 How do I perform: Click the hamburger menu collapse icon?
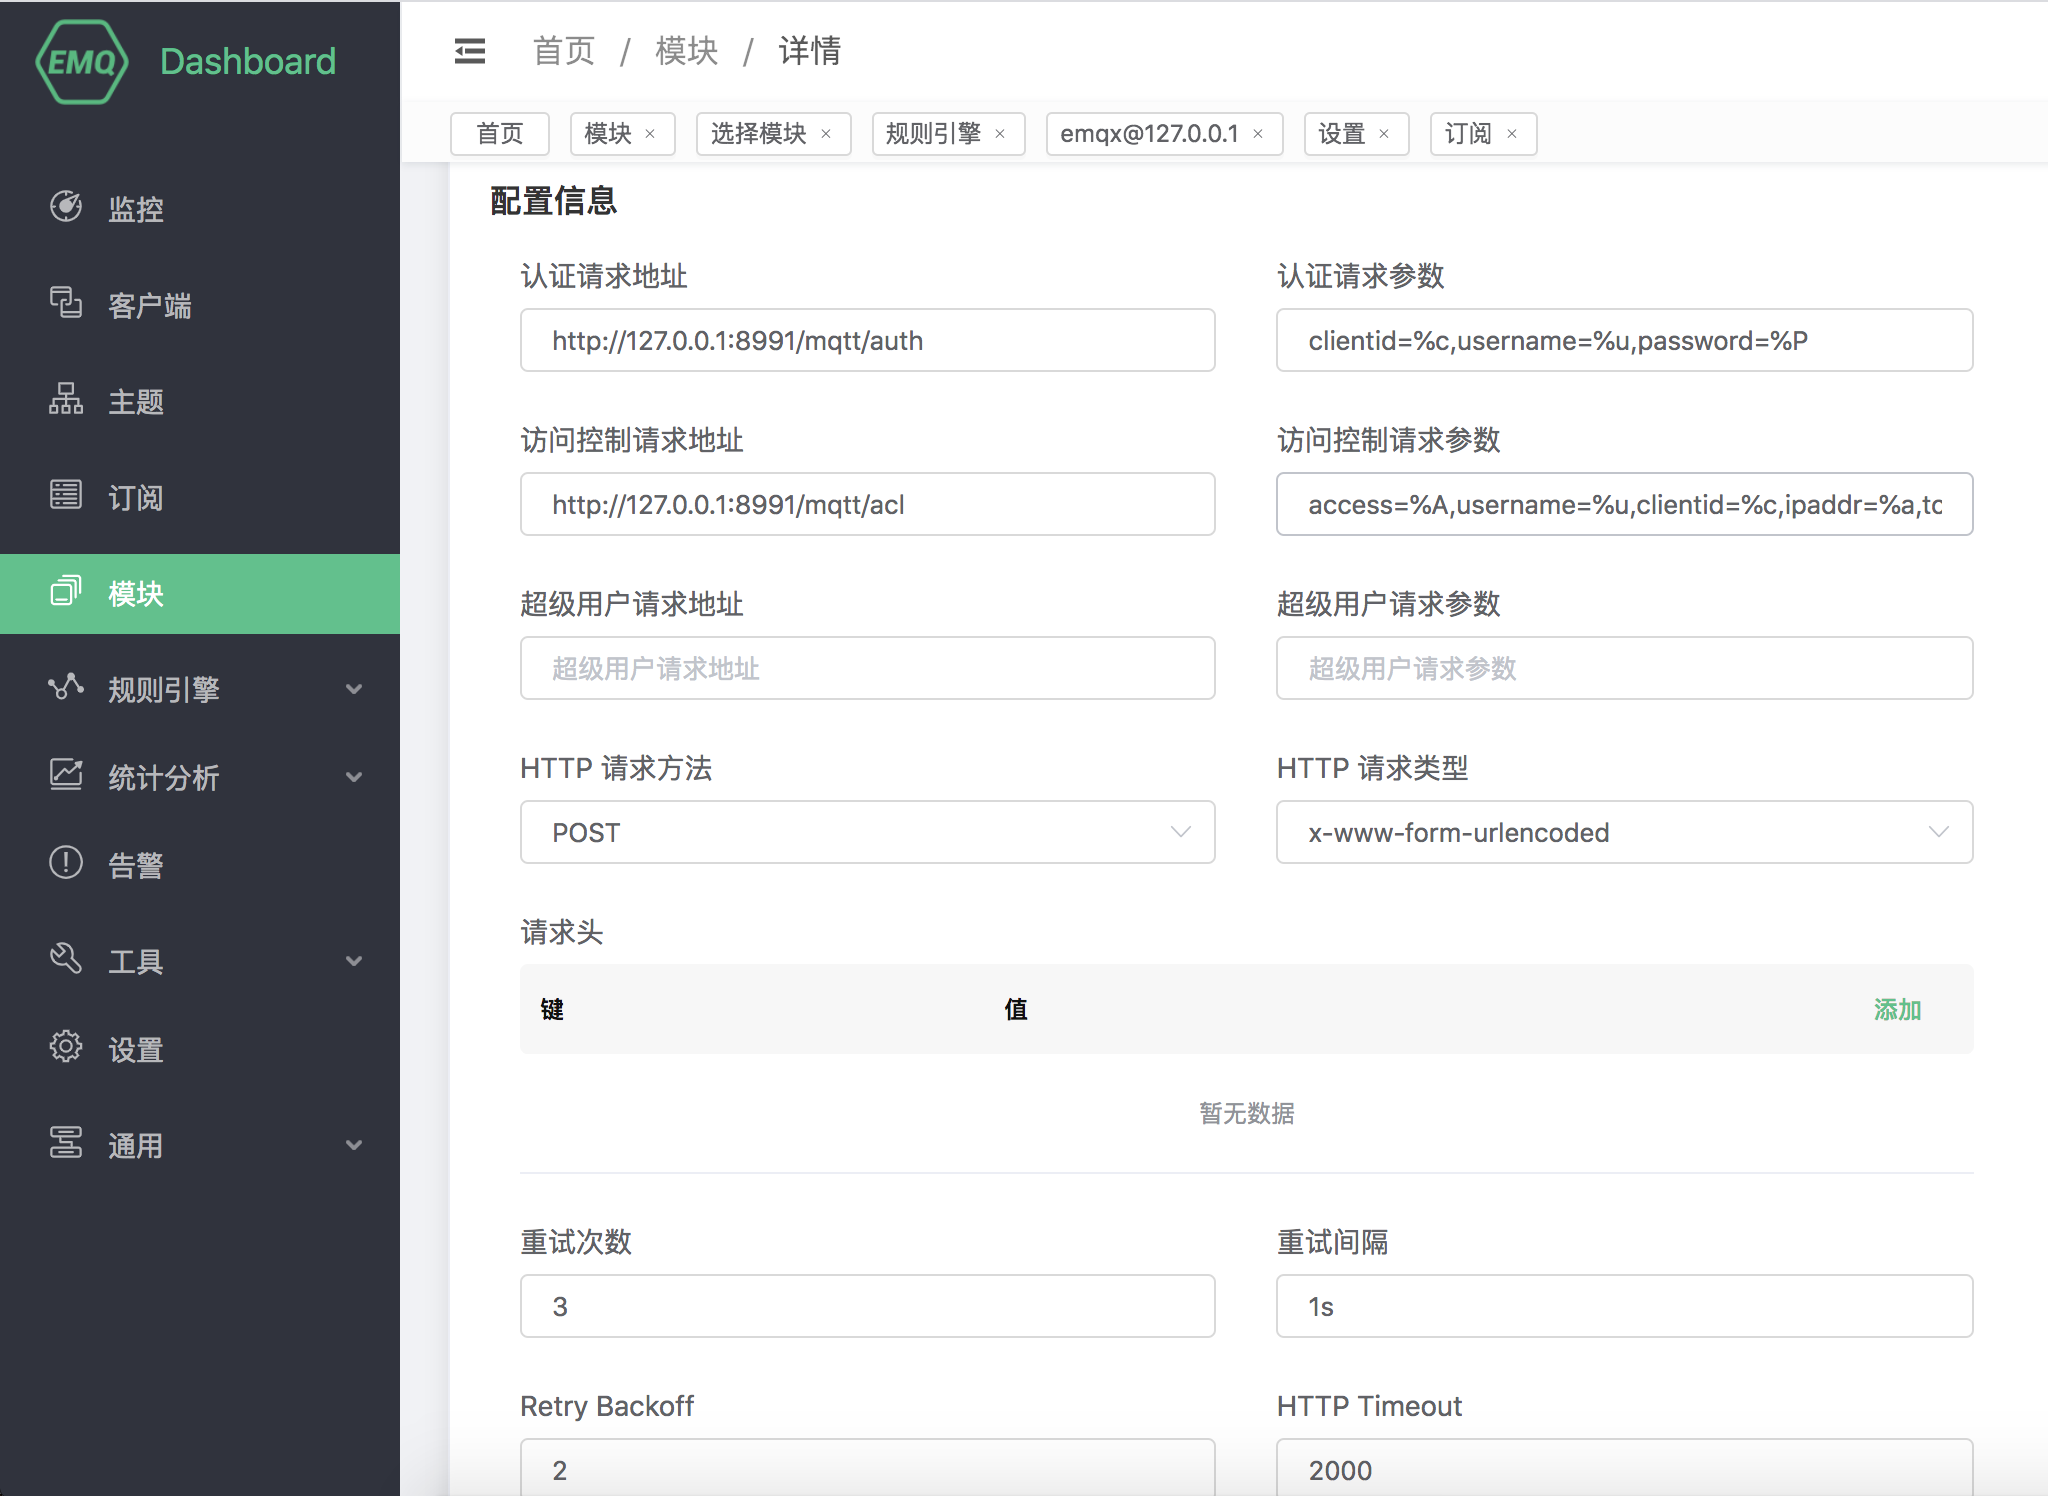click(469, 51)
